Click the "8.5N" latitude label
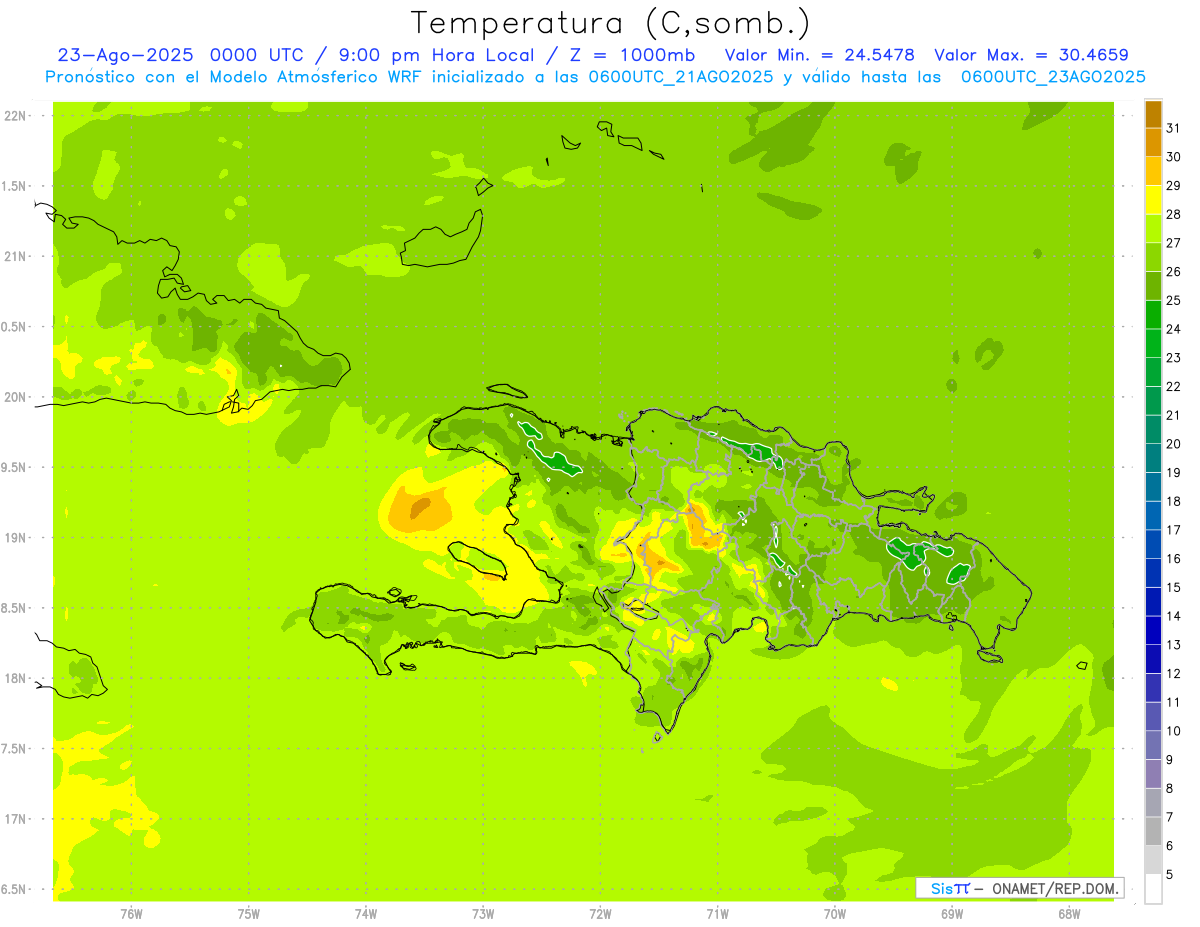Viewport: 1200px width, 927px height. [13, 608]
